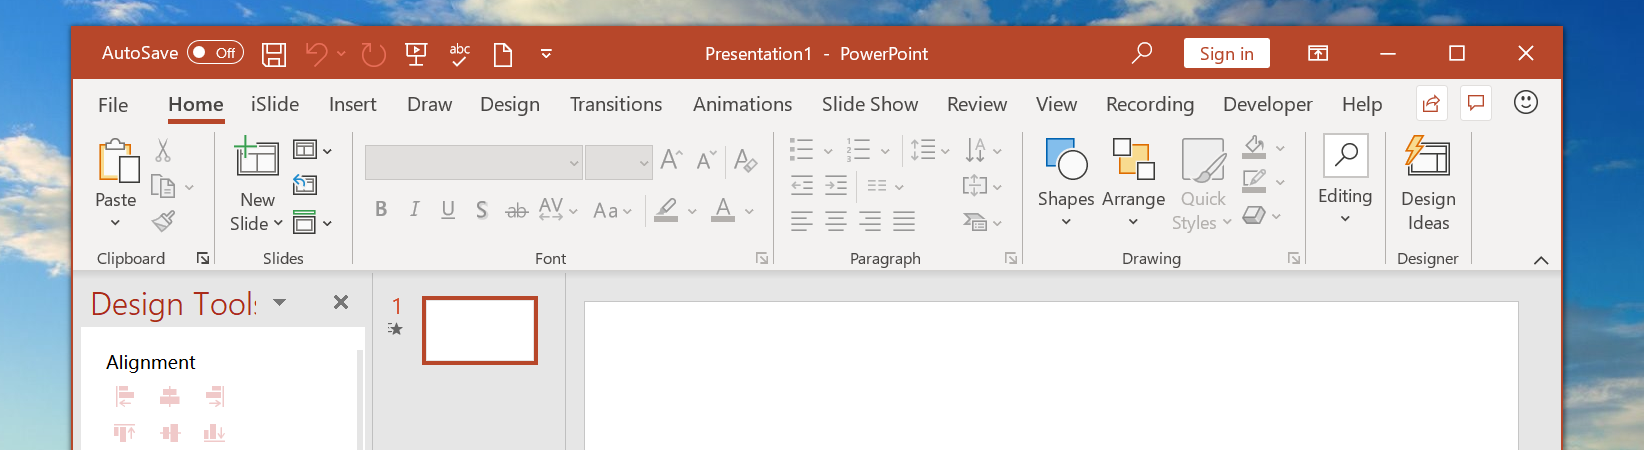Click the Bullets list icon

tap(801, 151)
